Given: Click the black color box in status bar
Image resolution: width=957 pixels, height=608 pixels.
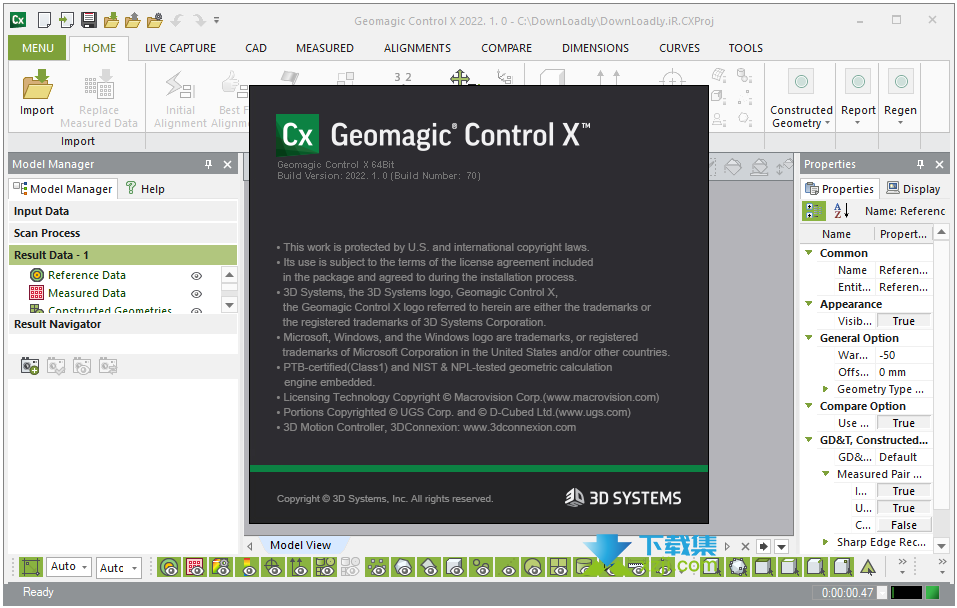Looking at the screenshot, I should pos(906,592).
